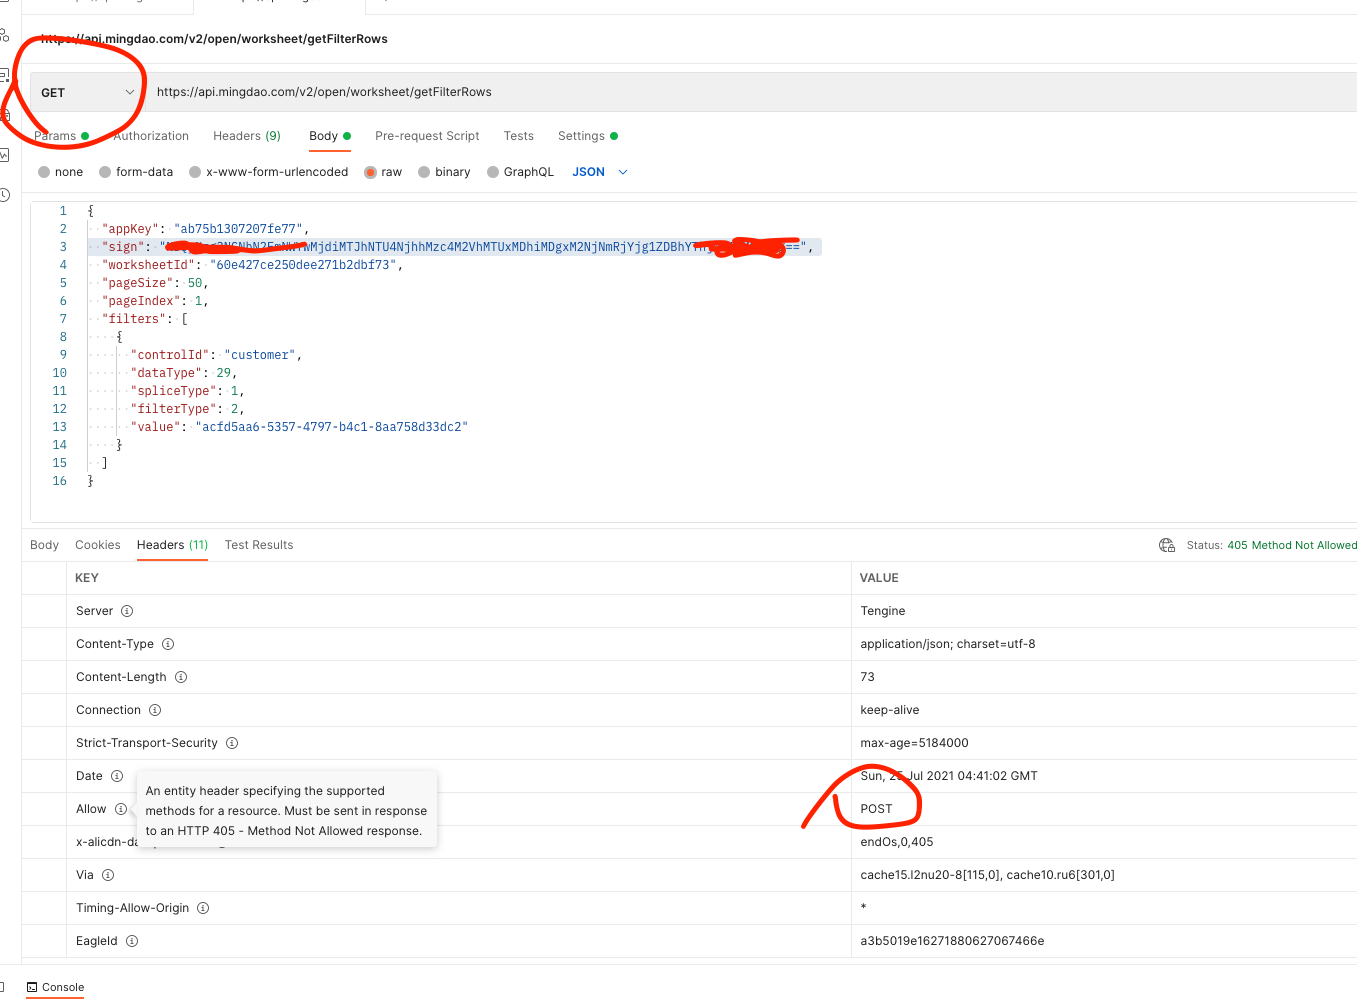Viewport: 1357px width, 1003px height.
Task: Switch to the Headers (9) request tab
Action: pyautogui.click(x=246, y=135)
